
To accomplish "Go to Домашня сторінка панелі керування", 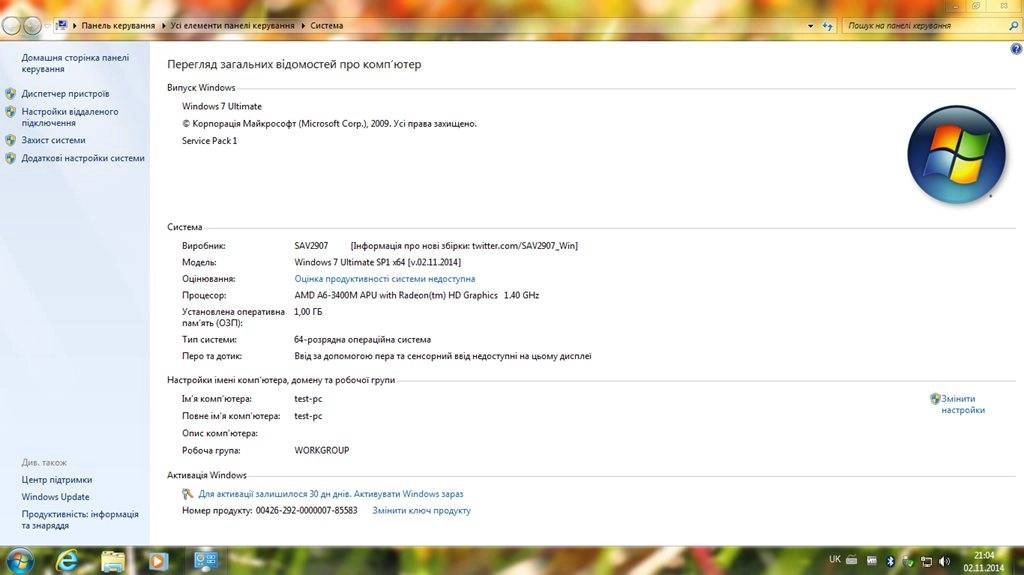I will pyautogui.click(x=75, y=63).
